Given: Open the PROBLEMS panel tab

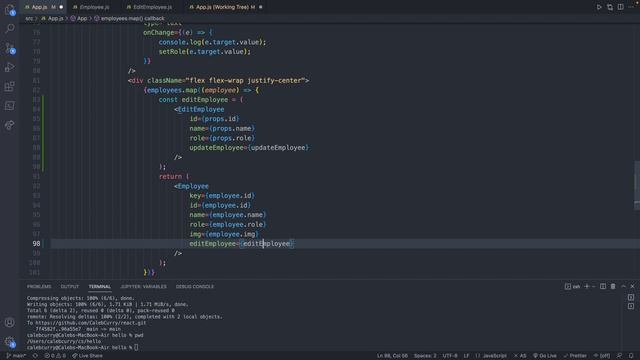Looking at the screenshot, I should coord(39,287).
